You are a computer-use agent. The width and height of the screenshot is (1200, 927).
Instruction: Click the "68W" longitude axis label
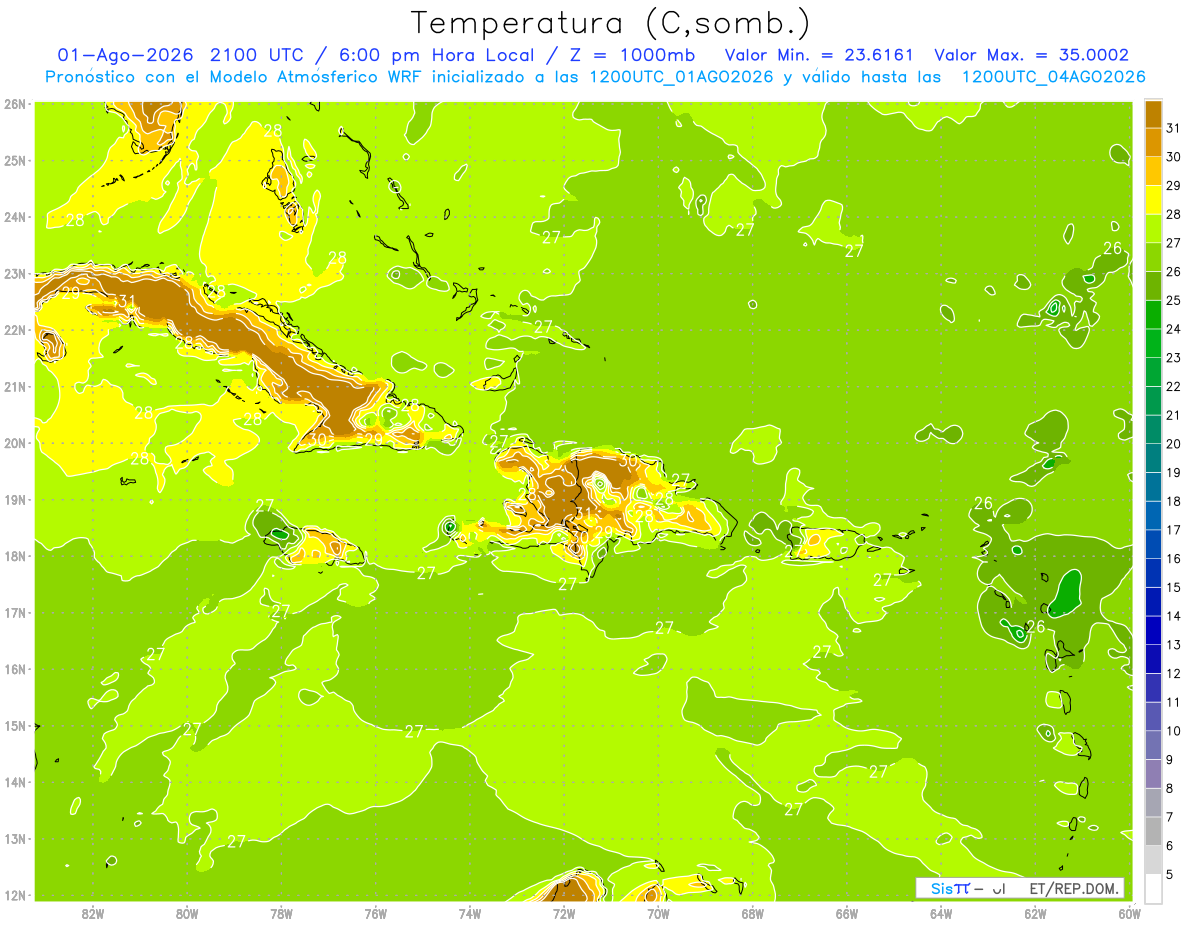tap(752, 913)
